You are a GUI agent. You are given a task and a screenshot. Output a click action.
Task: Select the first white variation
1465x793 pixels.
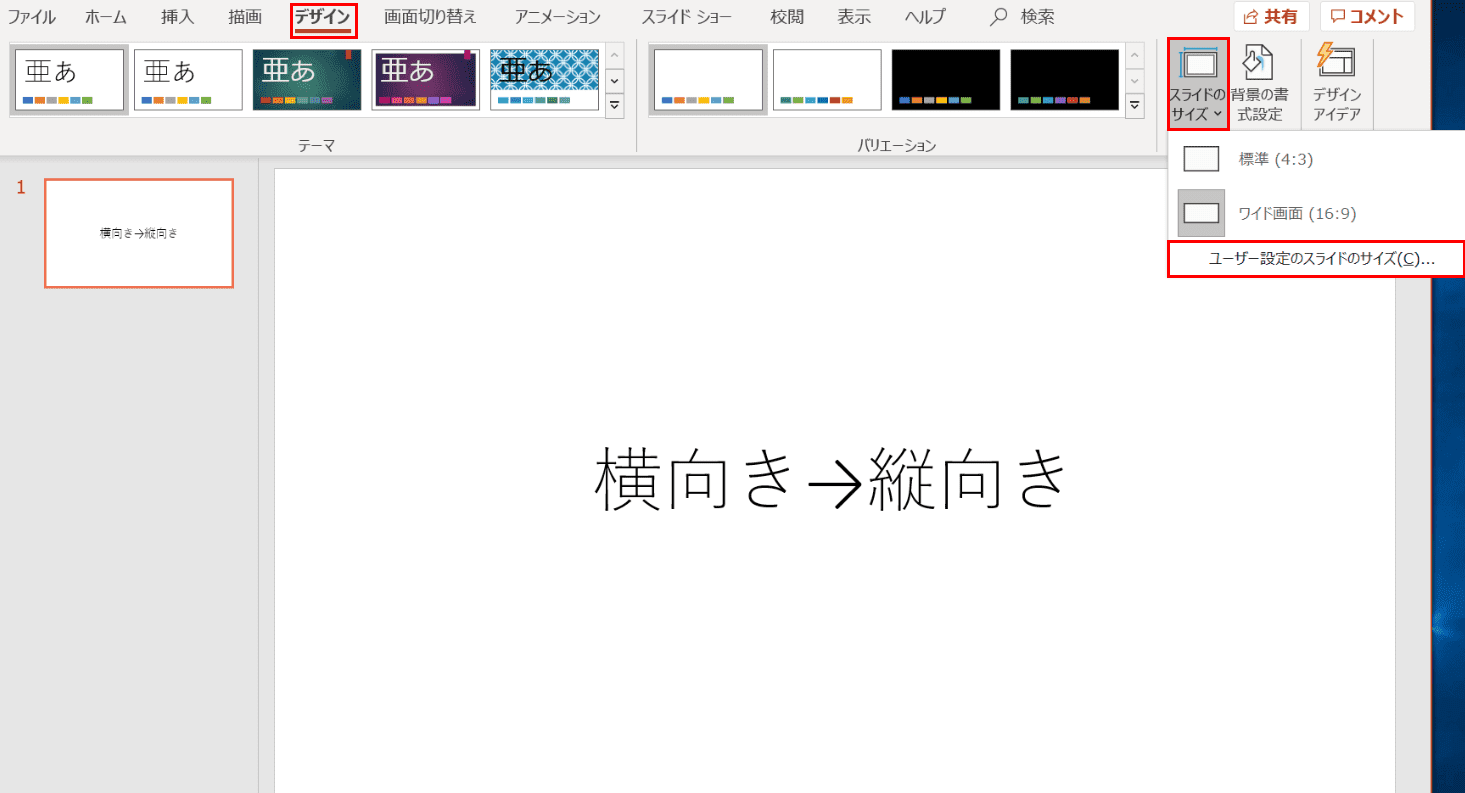708,80
